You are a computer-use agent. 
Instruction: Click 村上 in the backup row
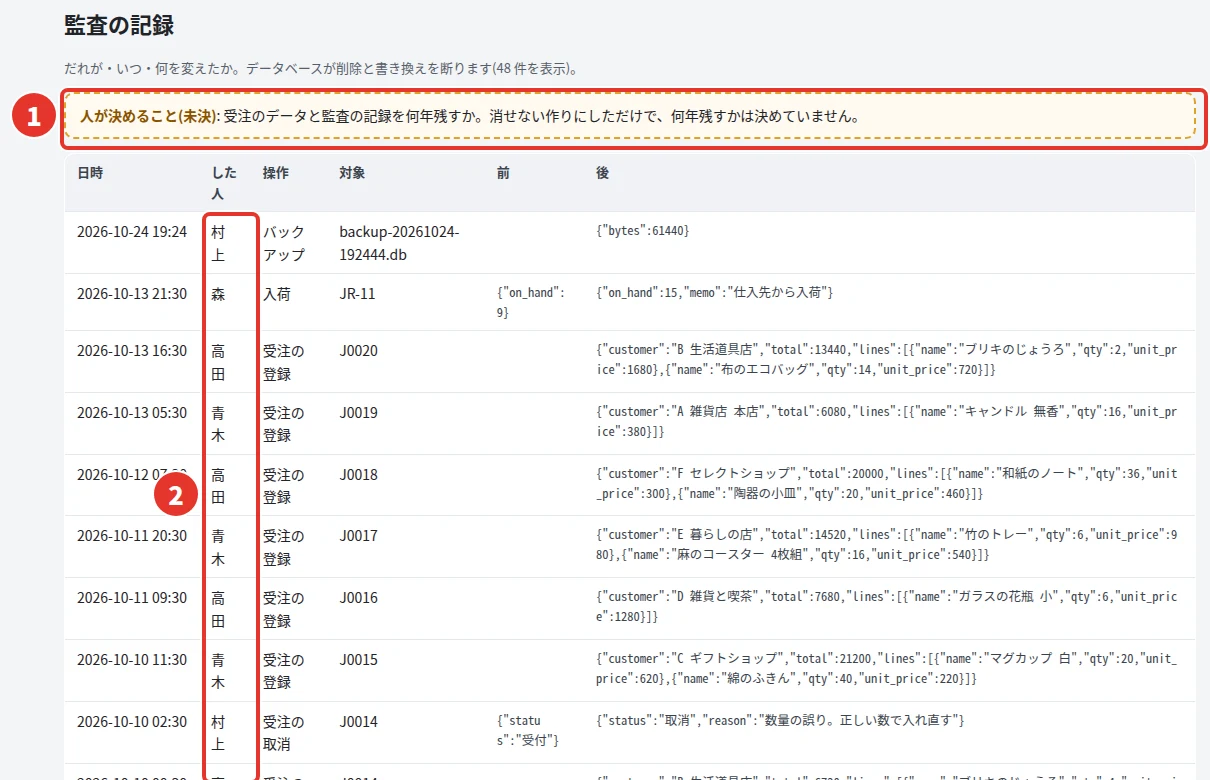pyautogui.click(x=218, y=243)
